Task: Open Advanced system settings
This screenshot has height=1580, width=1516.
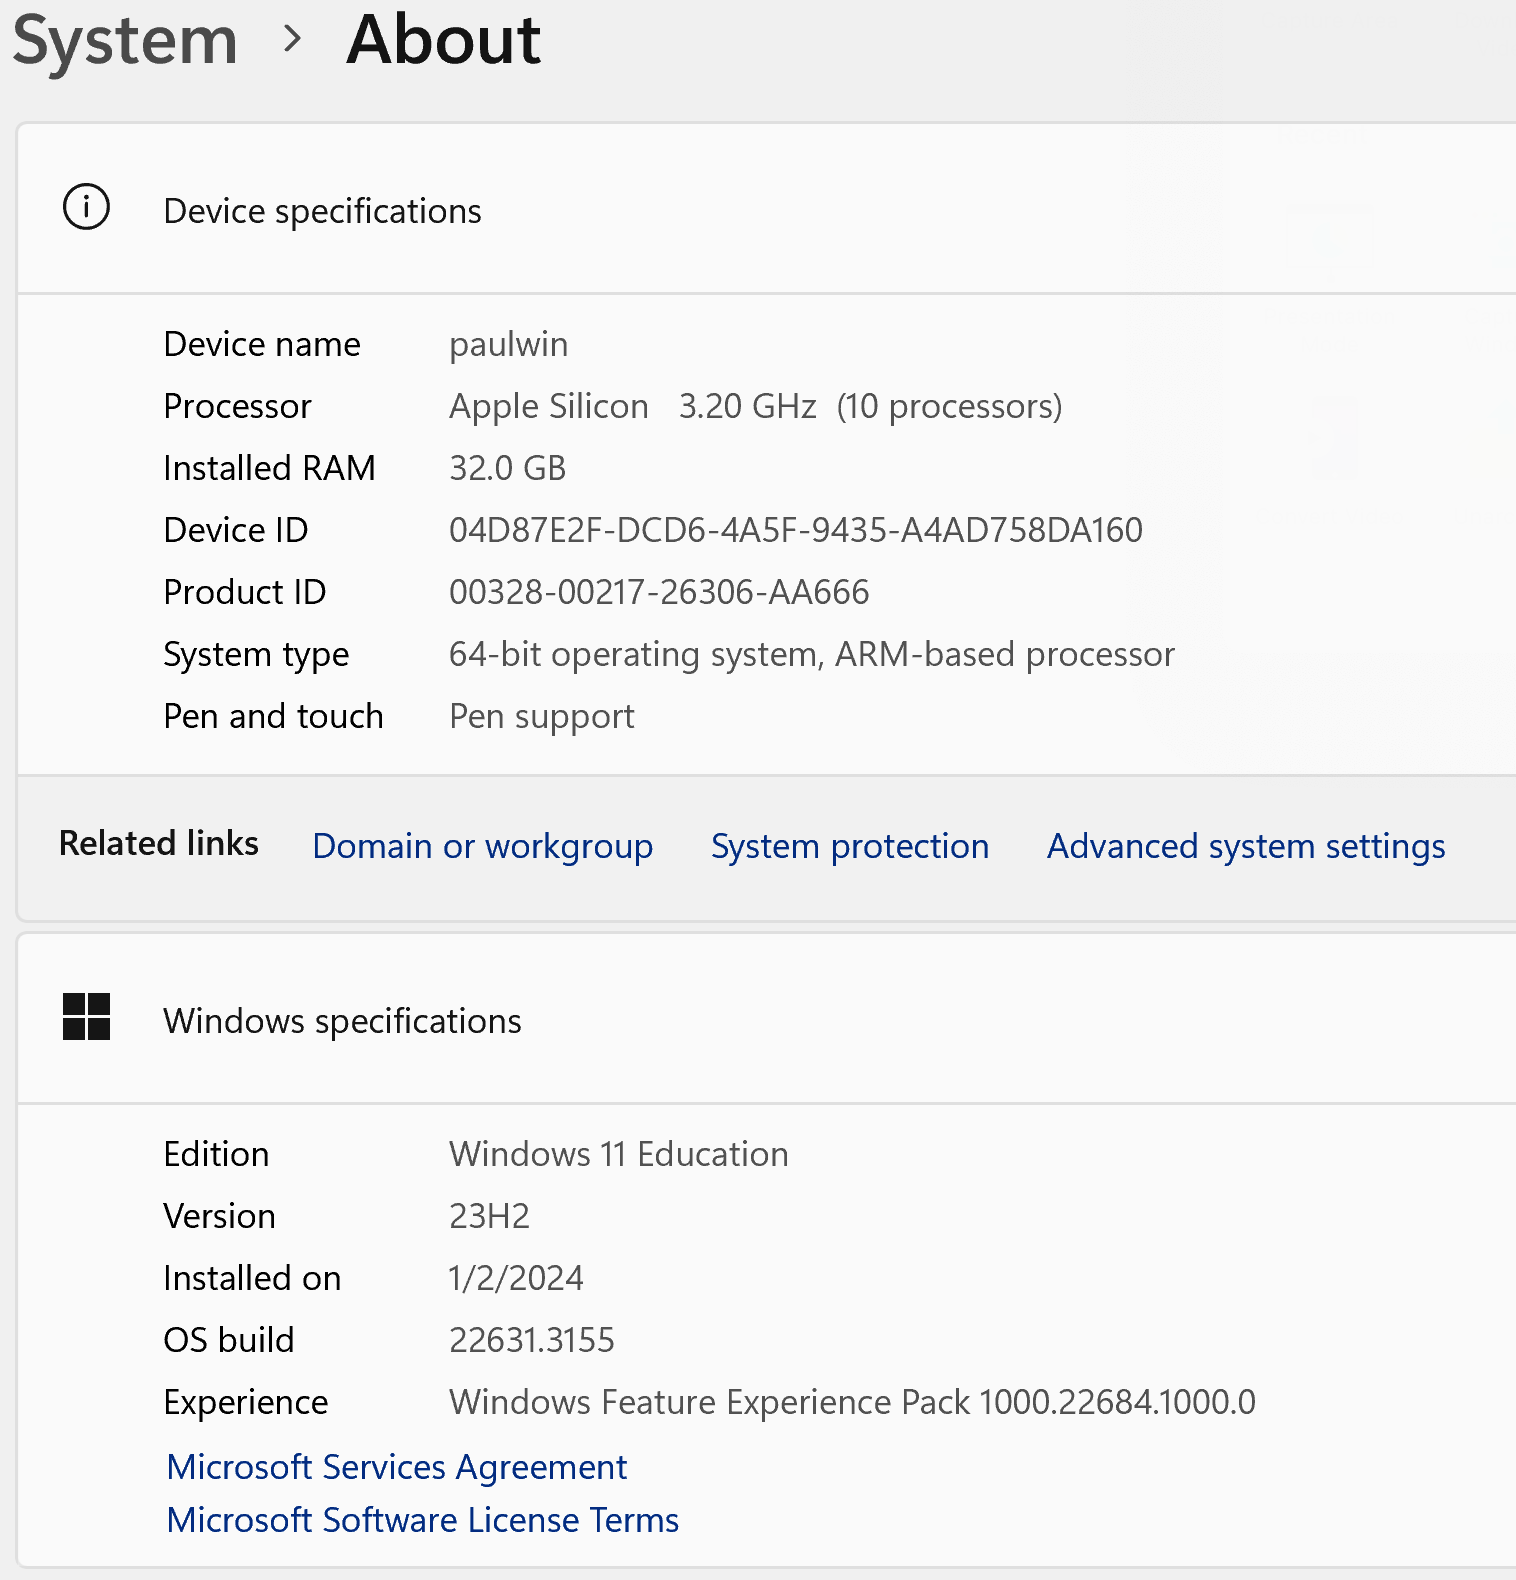Action: tap(1245, 846)
